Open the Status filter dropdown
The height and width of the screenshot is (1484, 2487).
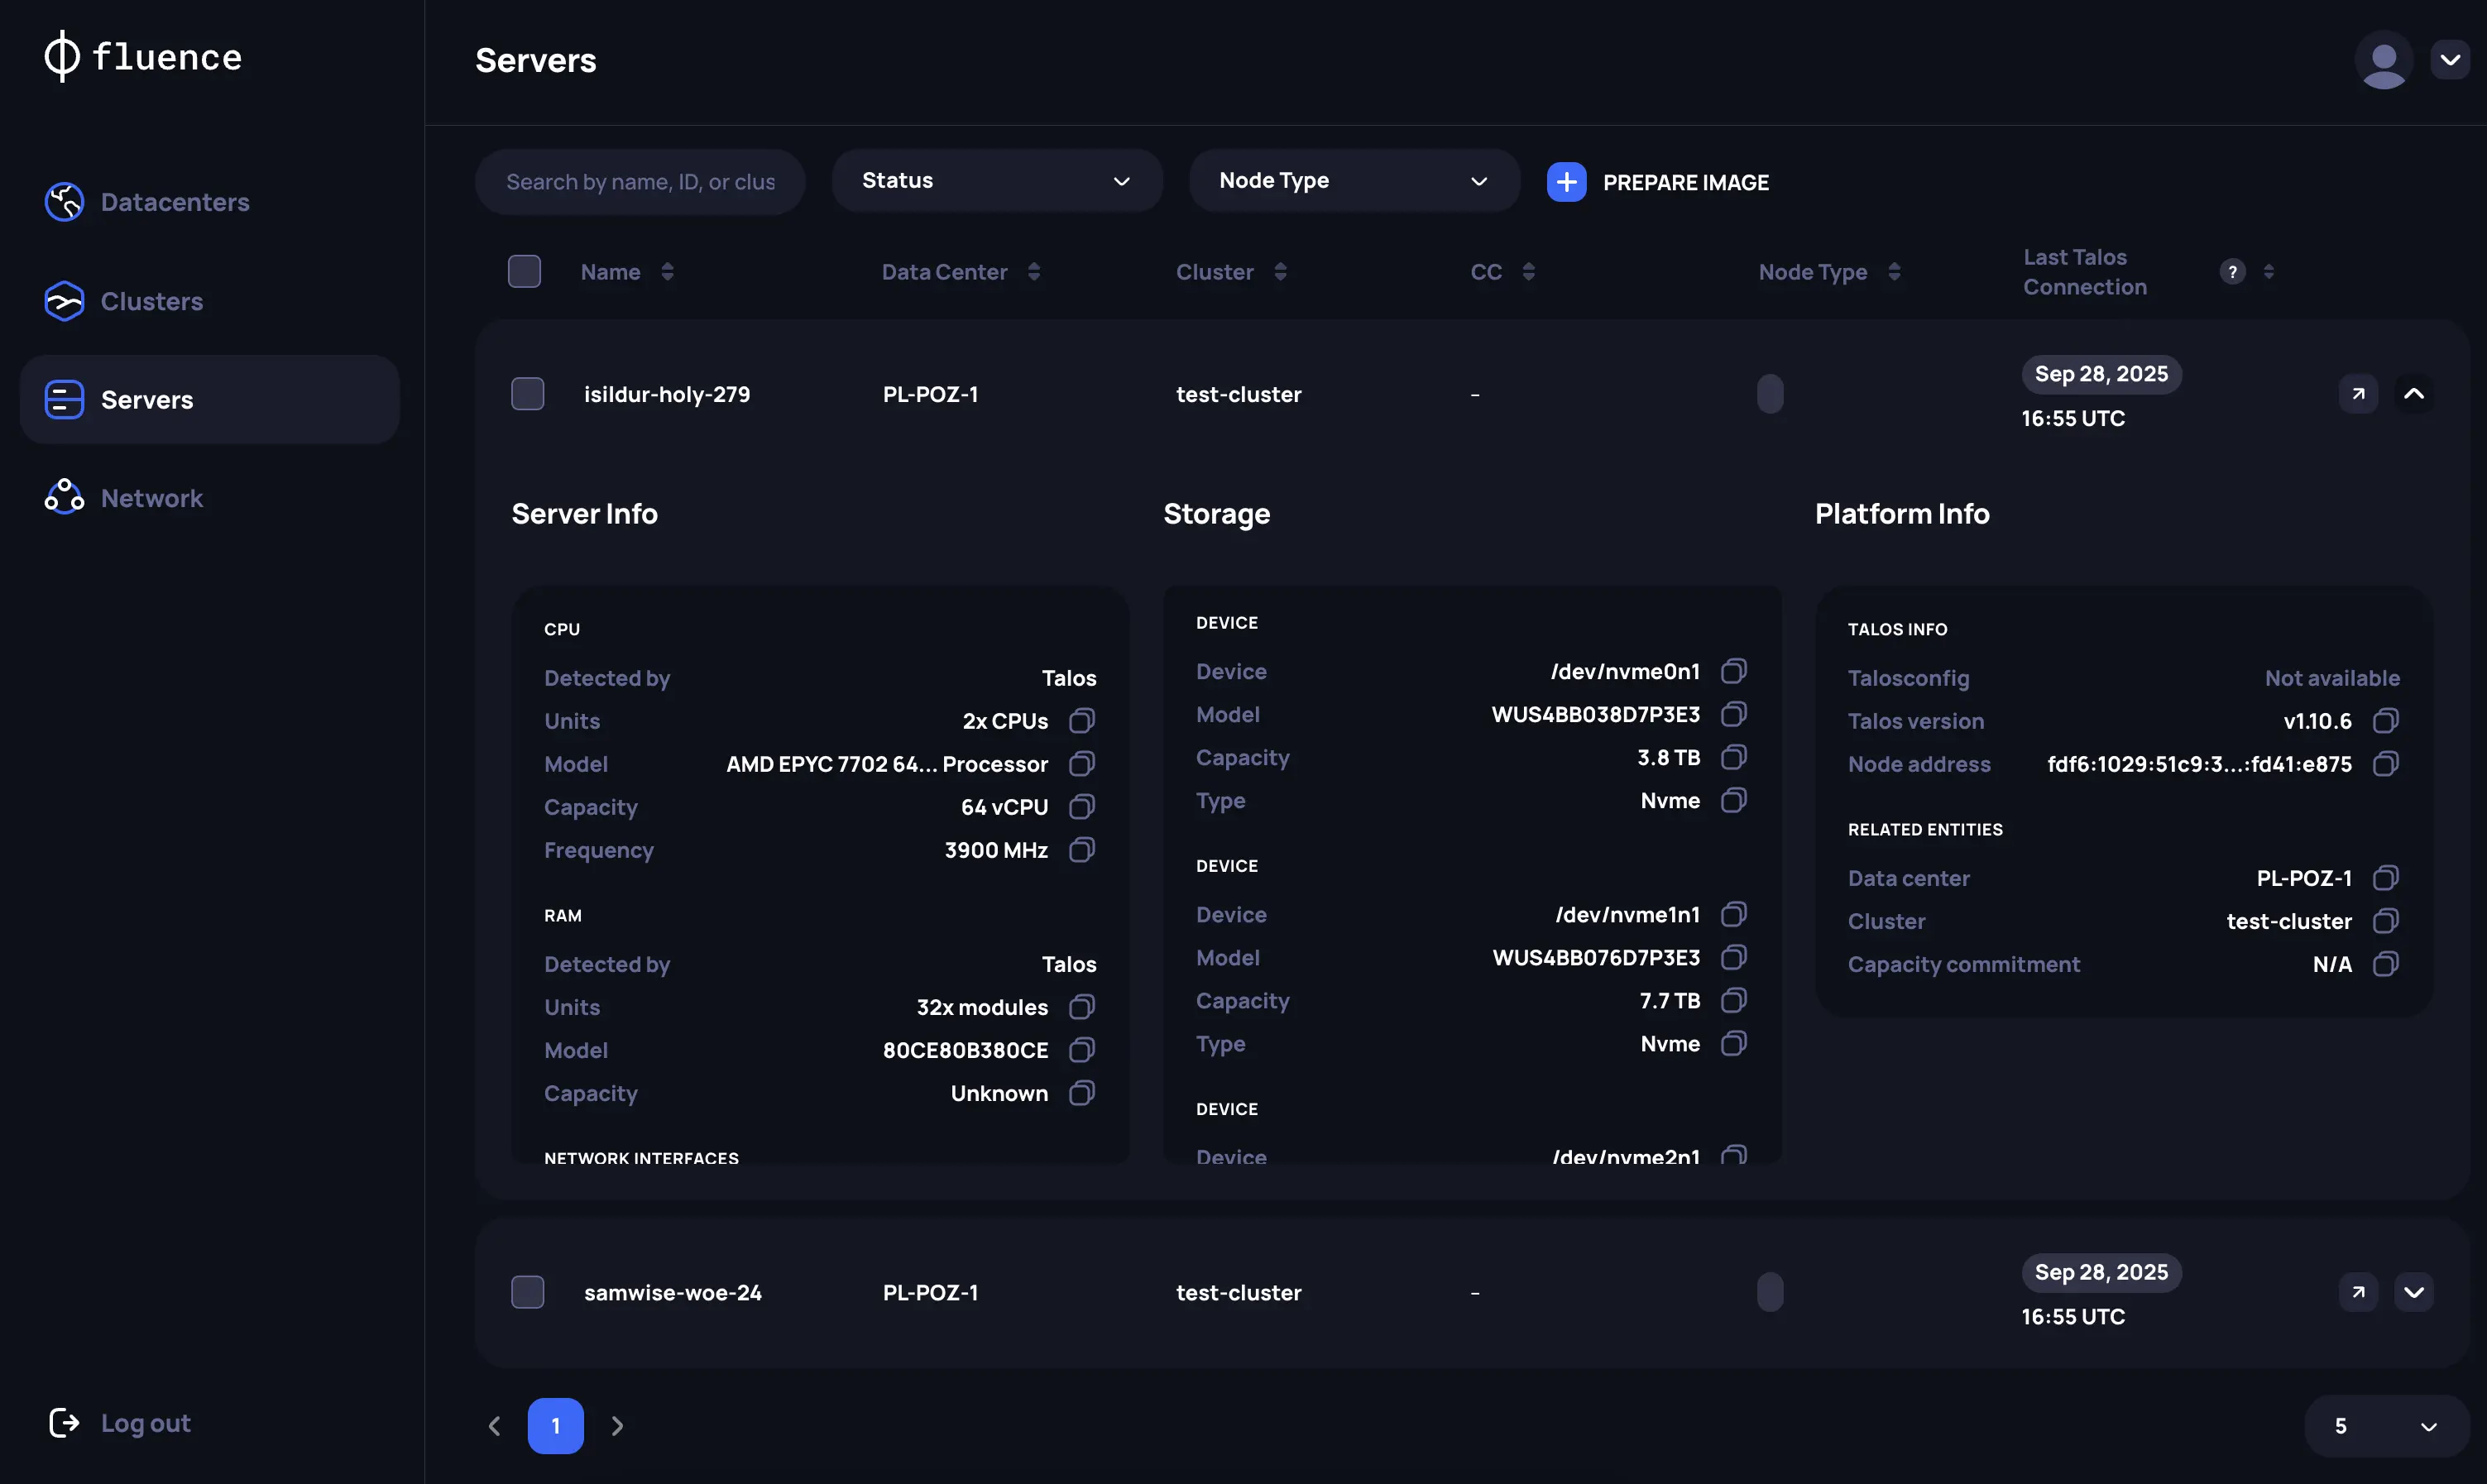[996, 181]
